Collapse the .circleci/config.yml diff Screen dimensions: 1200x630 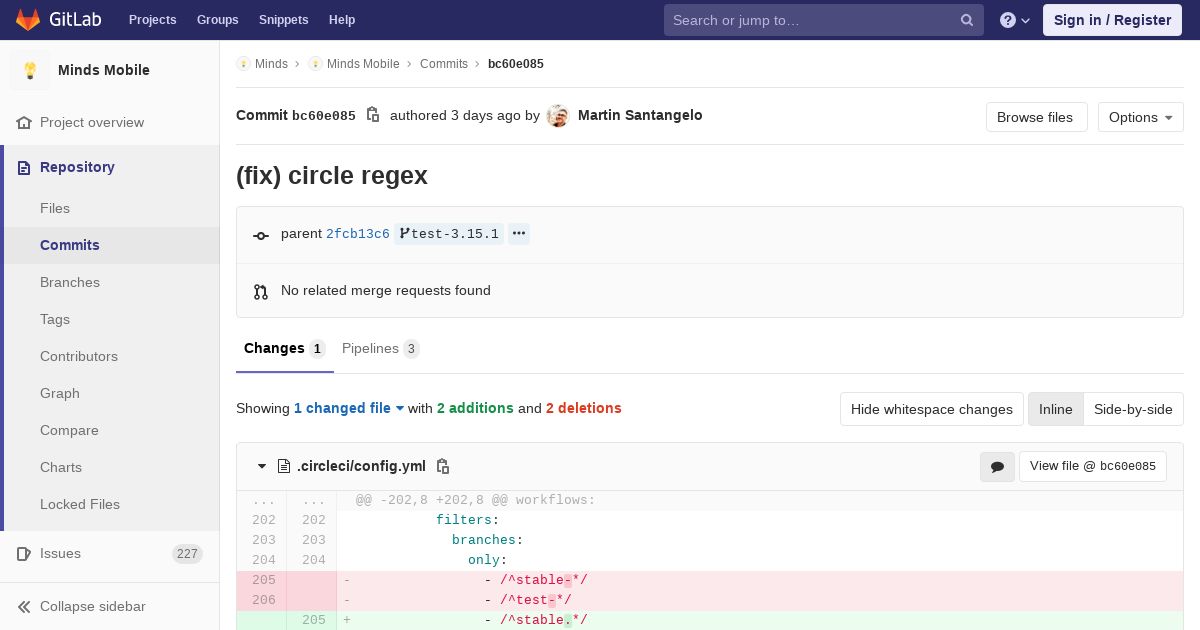click(262, 466)
